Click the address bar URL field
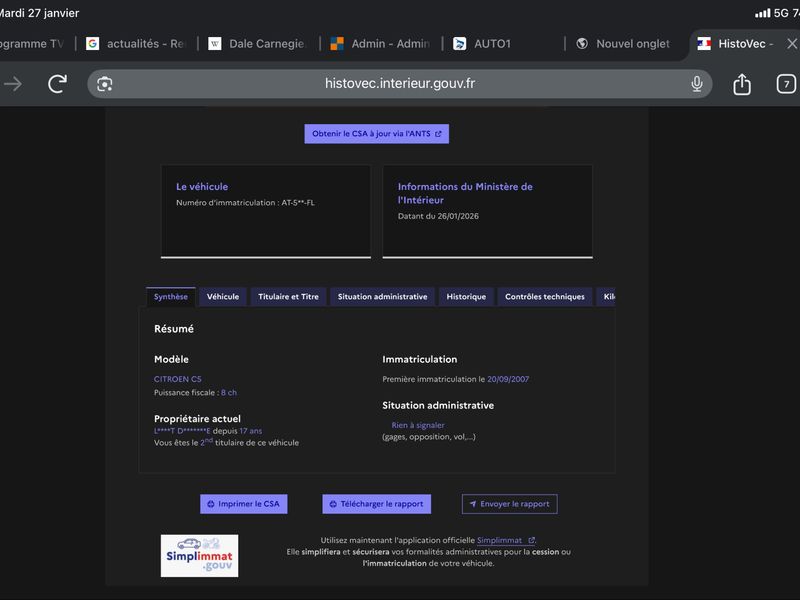 (399, 84)
